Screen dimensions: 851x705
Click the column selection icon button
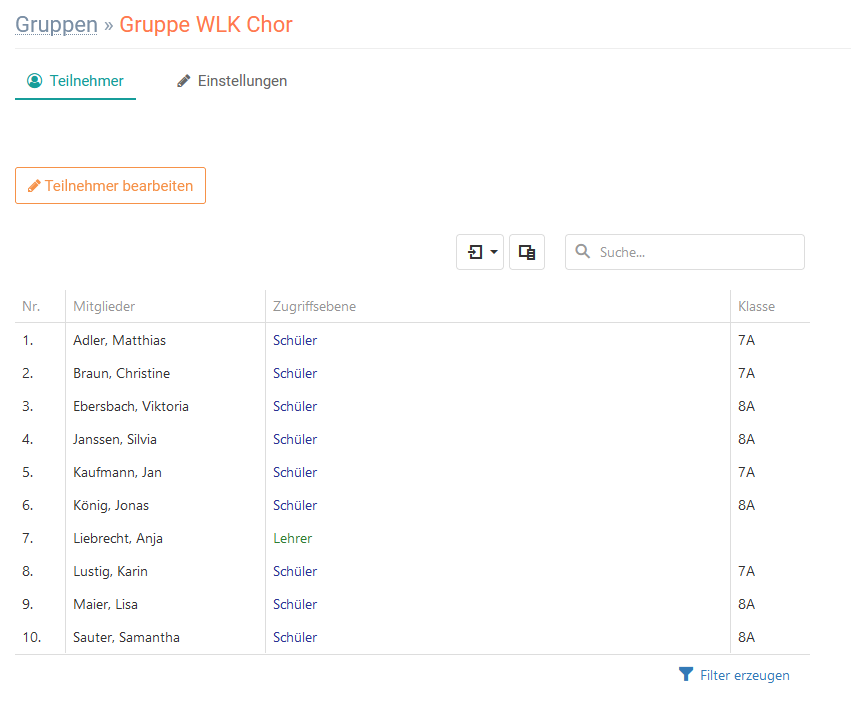[526, 252]
